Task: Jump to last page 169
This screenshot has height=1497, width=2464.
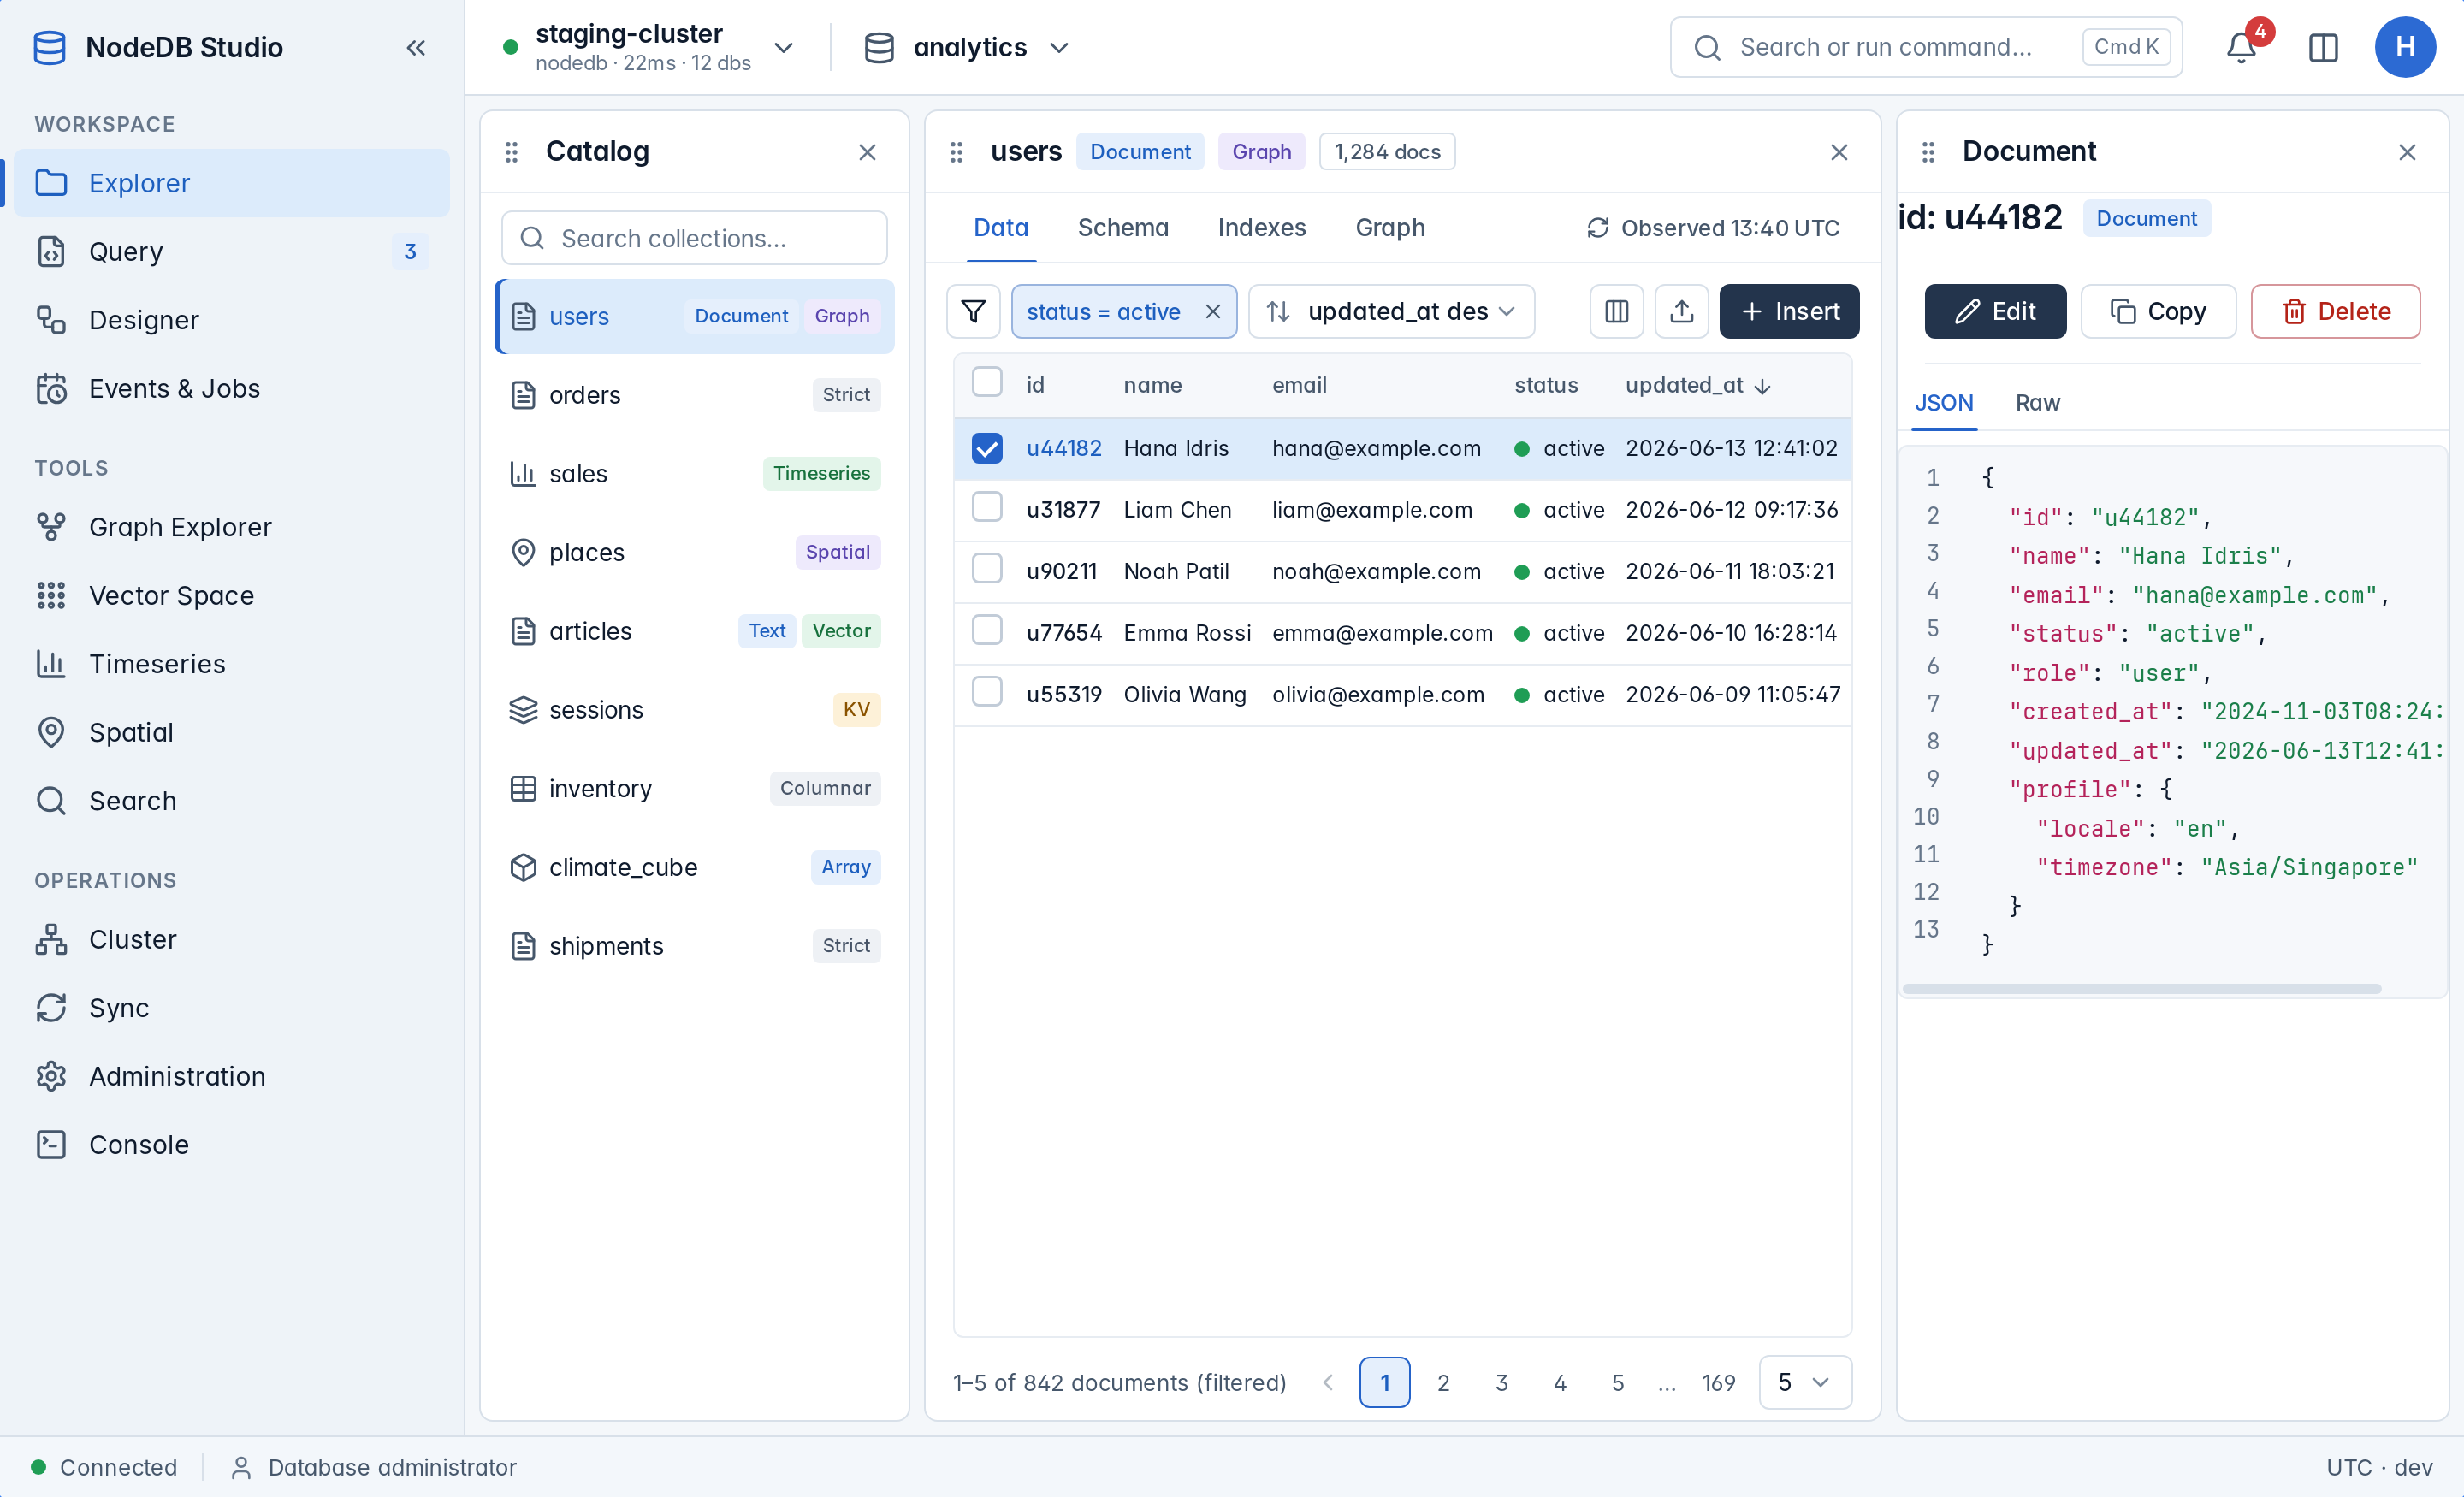Action: [x=1717, y=1382]
